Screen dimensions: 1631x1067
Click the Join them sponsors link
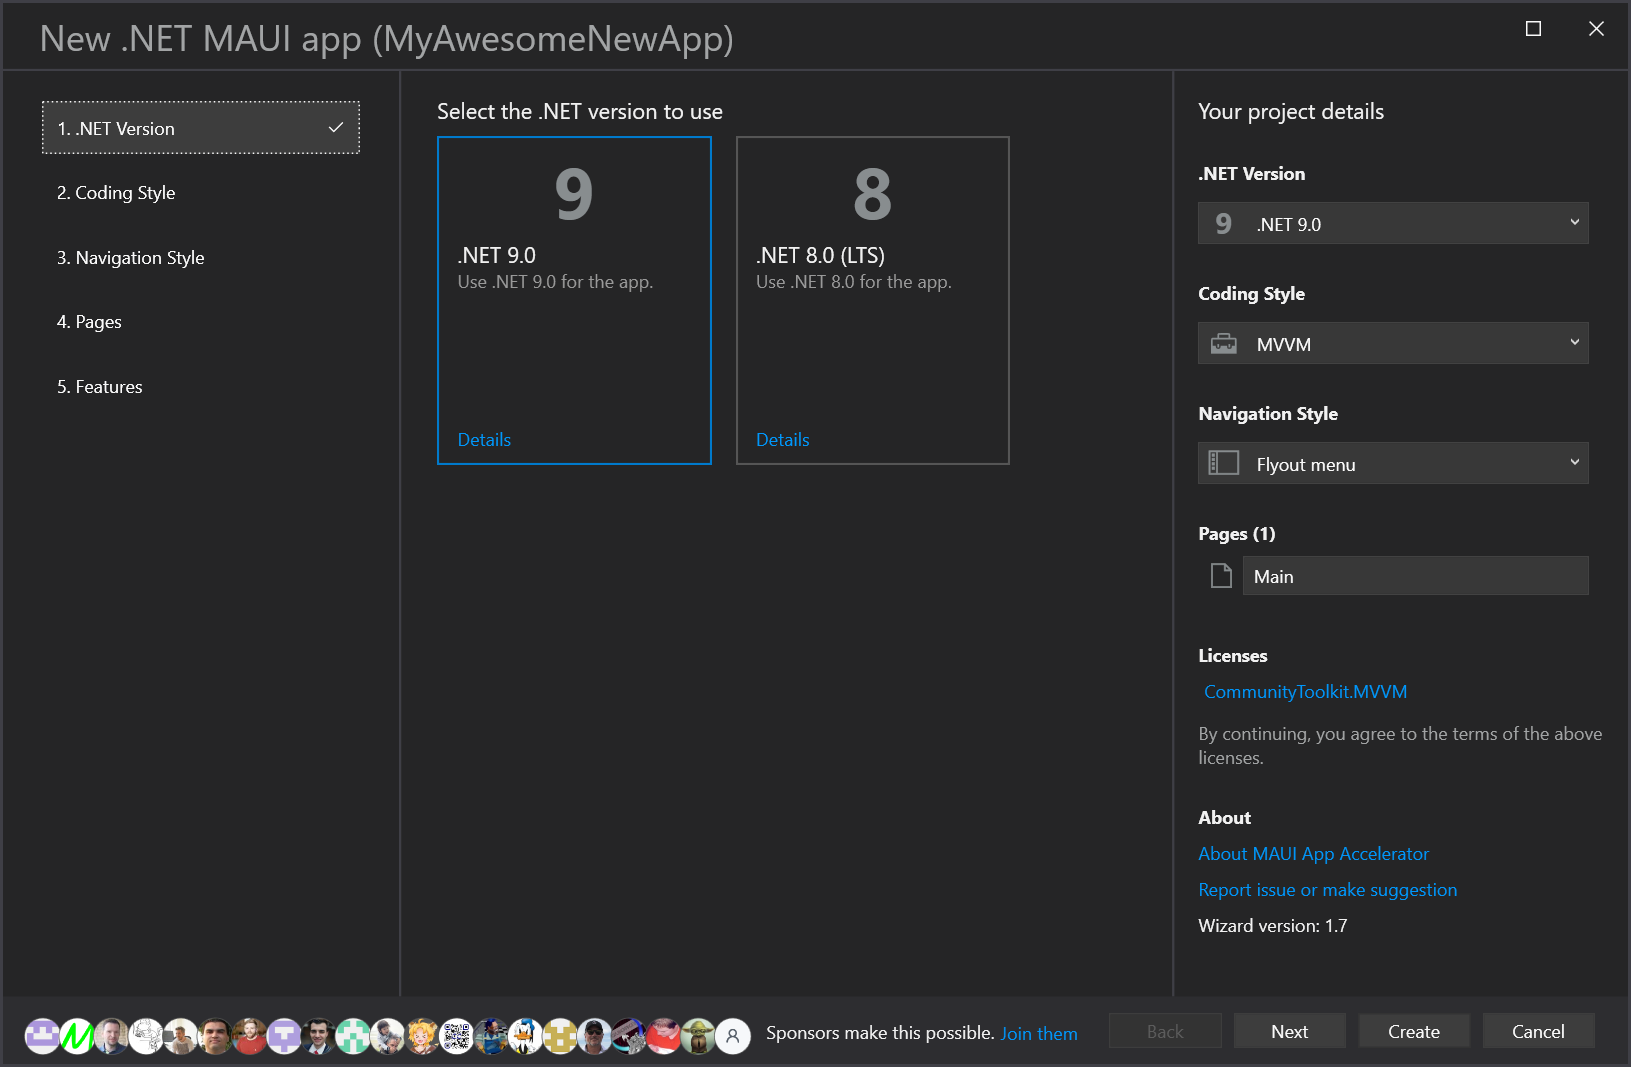[x=1039, y=1033]
